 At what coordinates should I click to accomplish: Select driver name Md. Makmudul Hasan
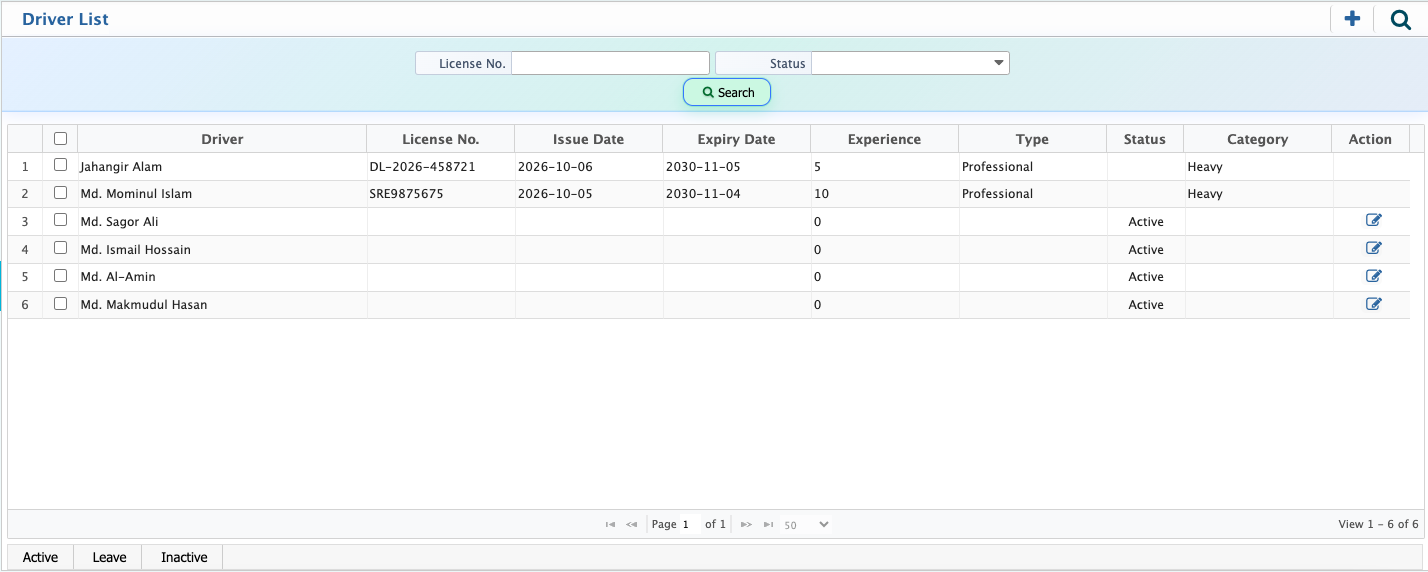coord(144,305)
